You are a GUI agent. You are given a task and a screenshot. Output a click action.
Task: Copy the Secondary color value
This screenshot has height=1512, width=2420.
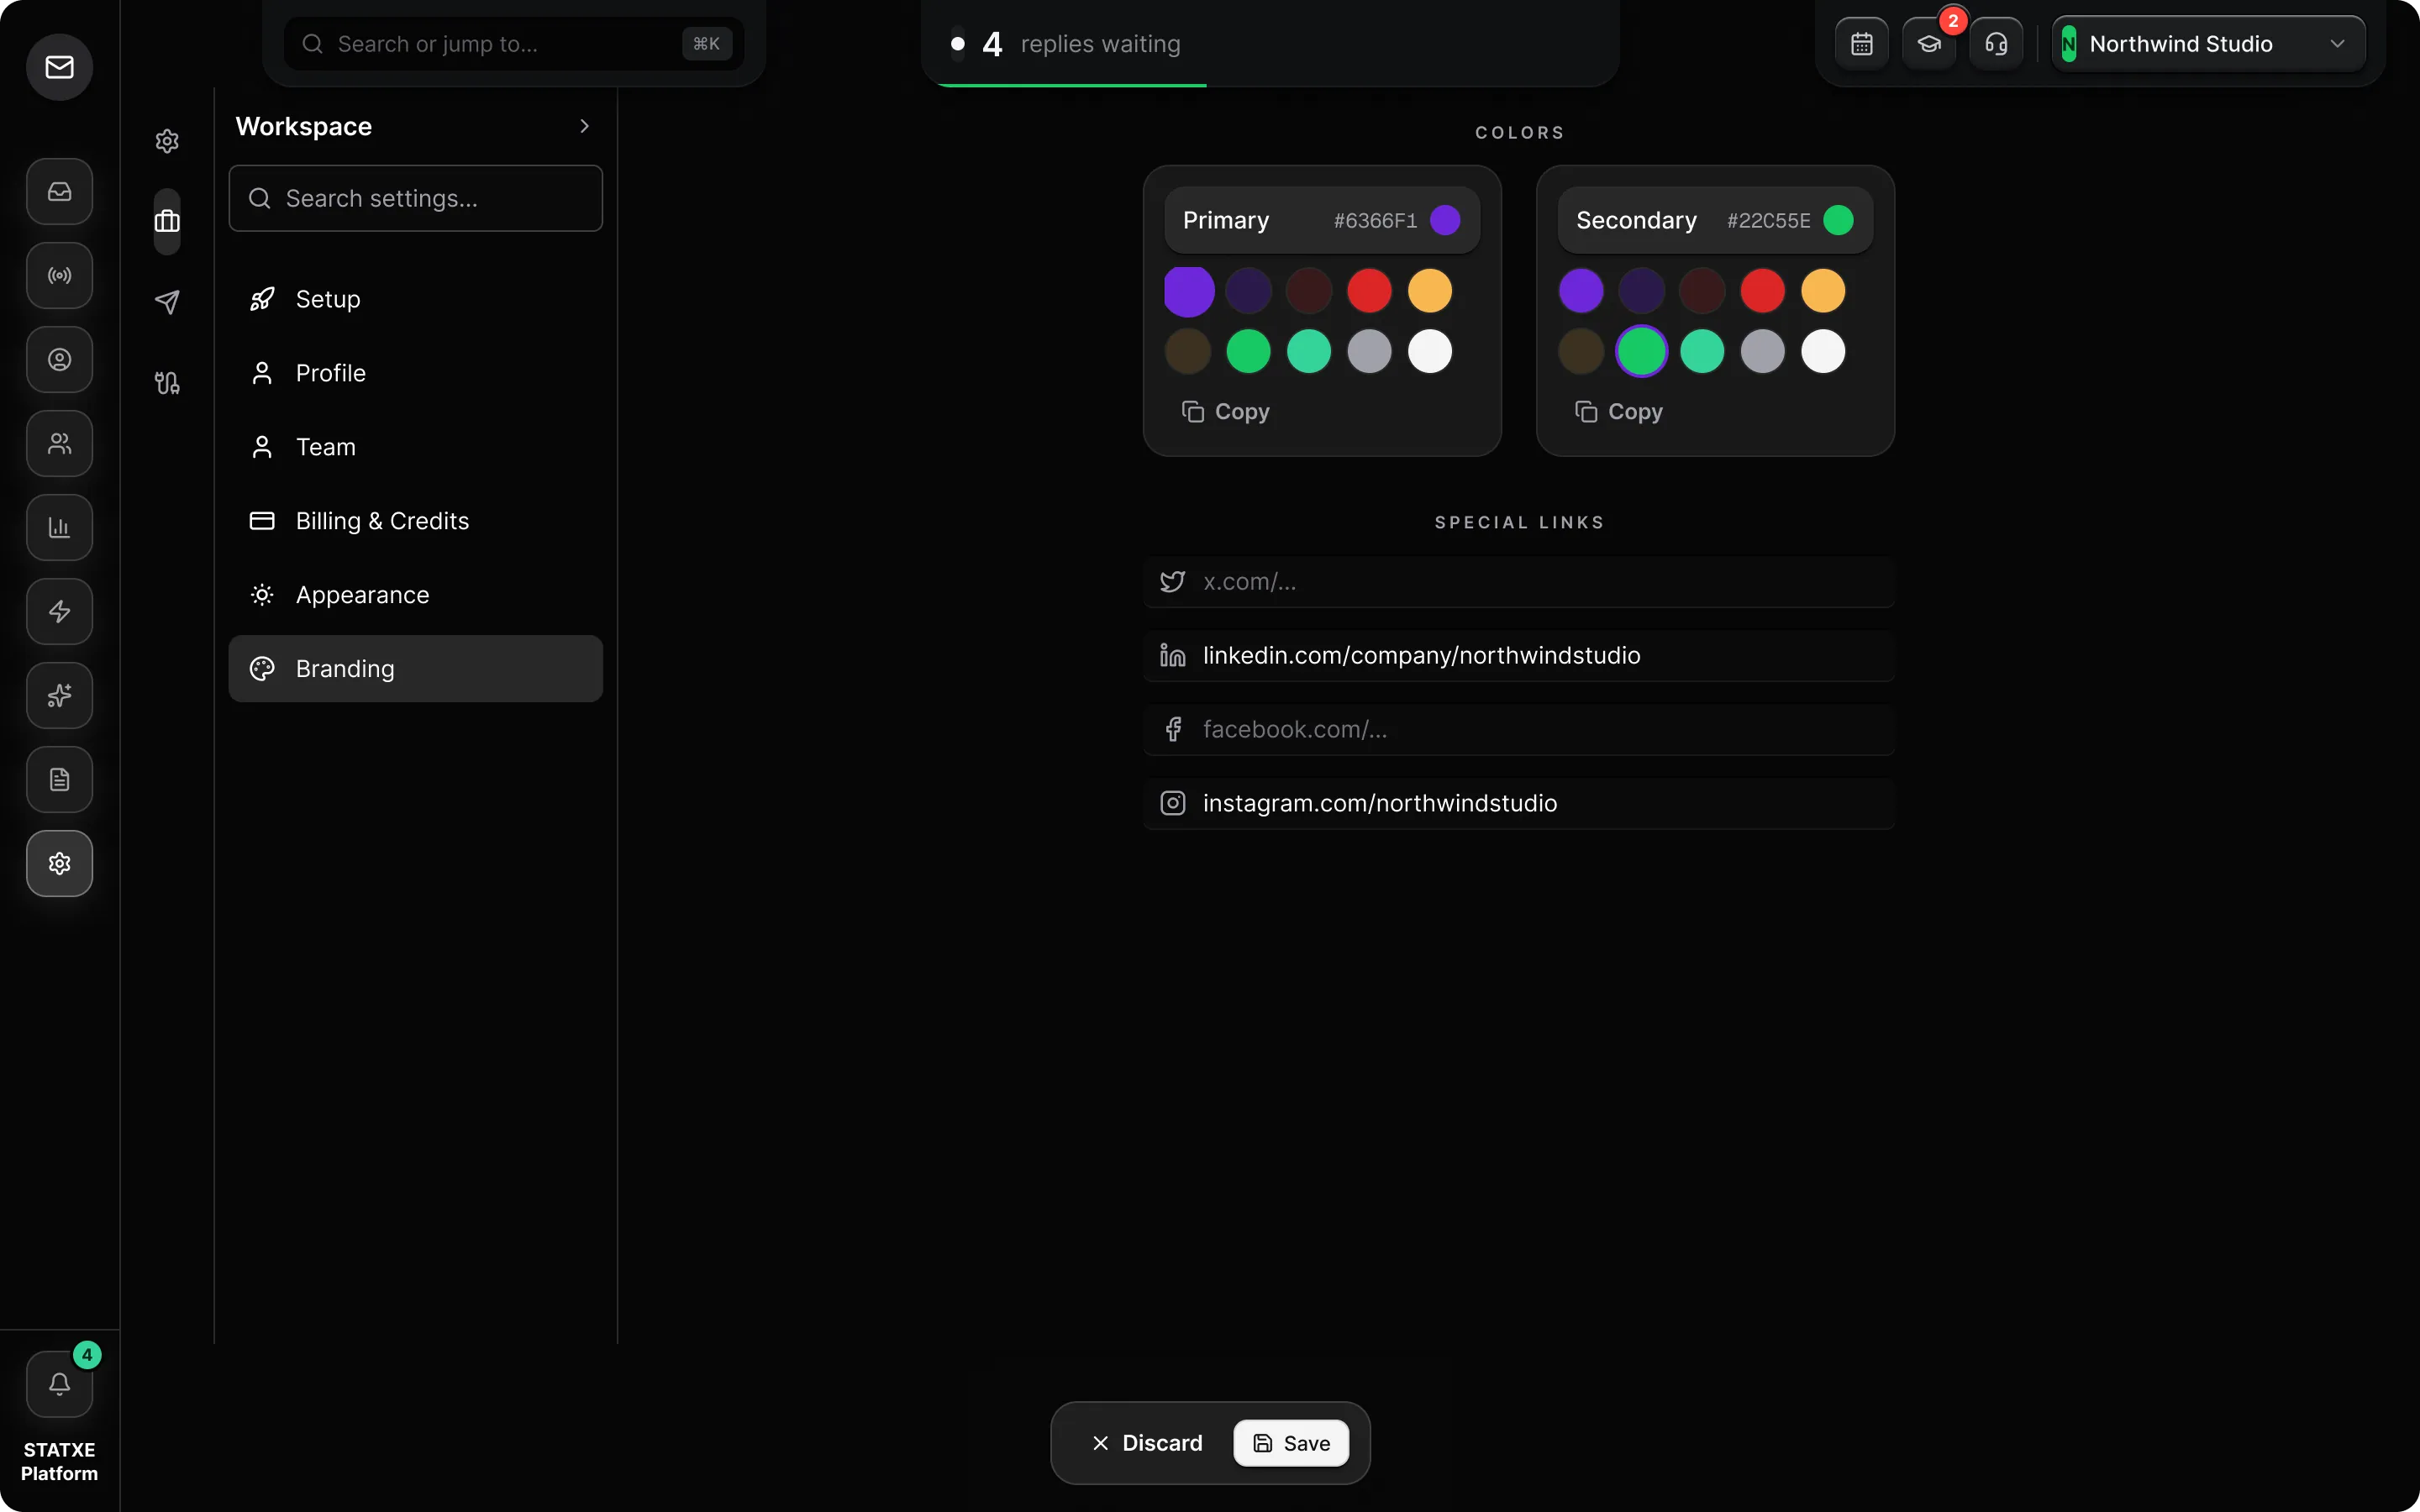[1618, 412]
